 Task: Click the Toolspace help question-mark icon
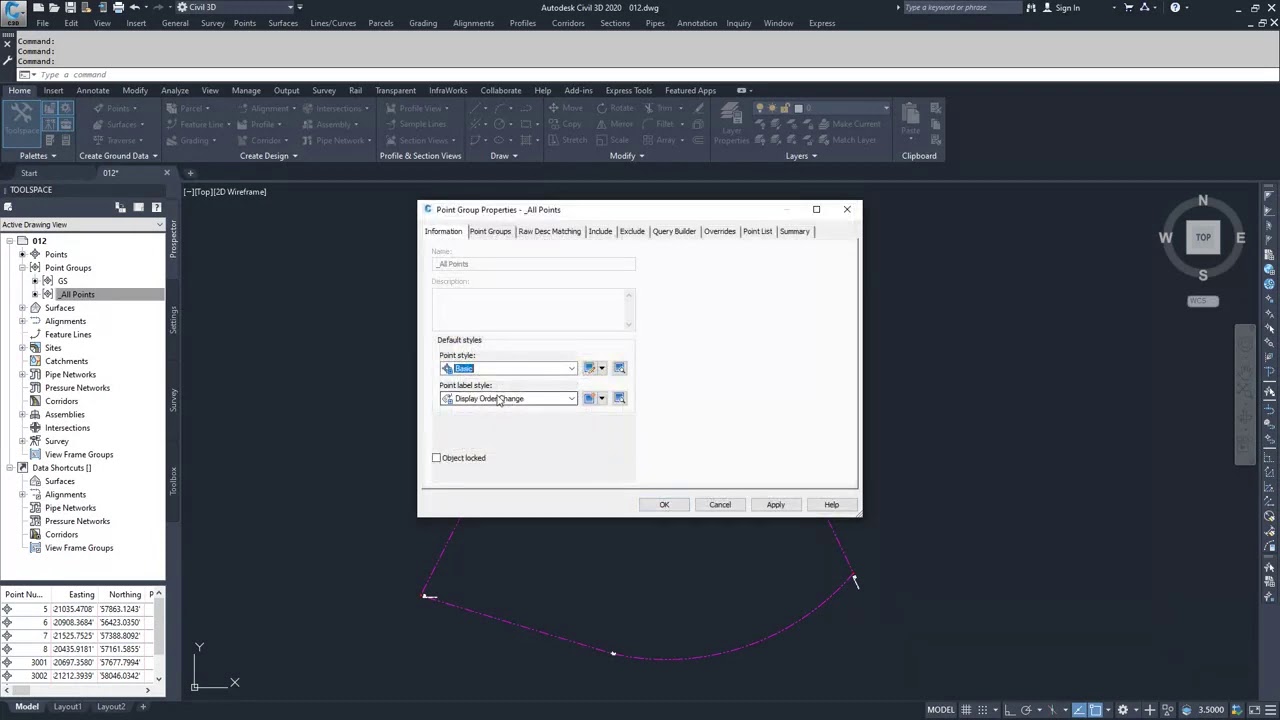(x=157, y=207)
